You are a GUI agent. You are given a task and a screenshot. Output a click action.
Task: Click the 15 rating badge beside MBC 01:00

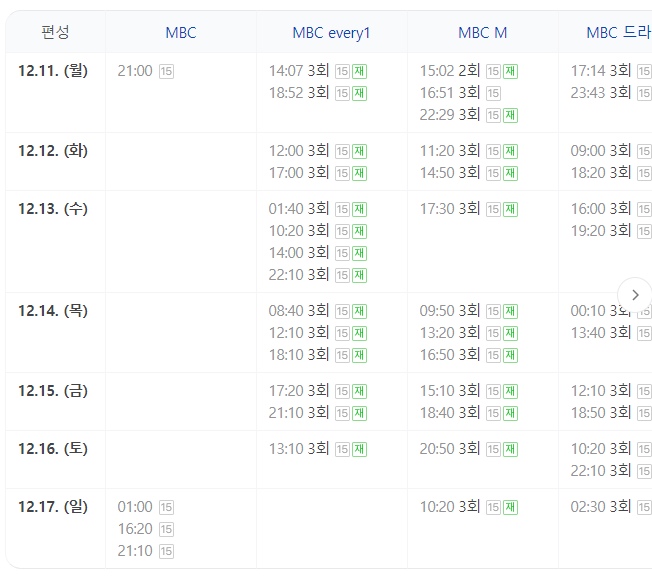[166, 507]
